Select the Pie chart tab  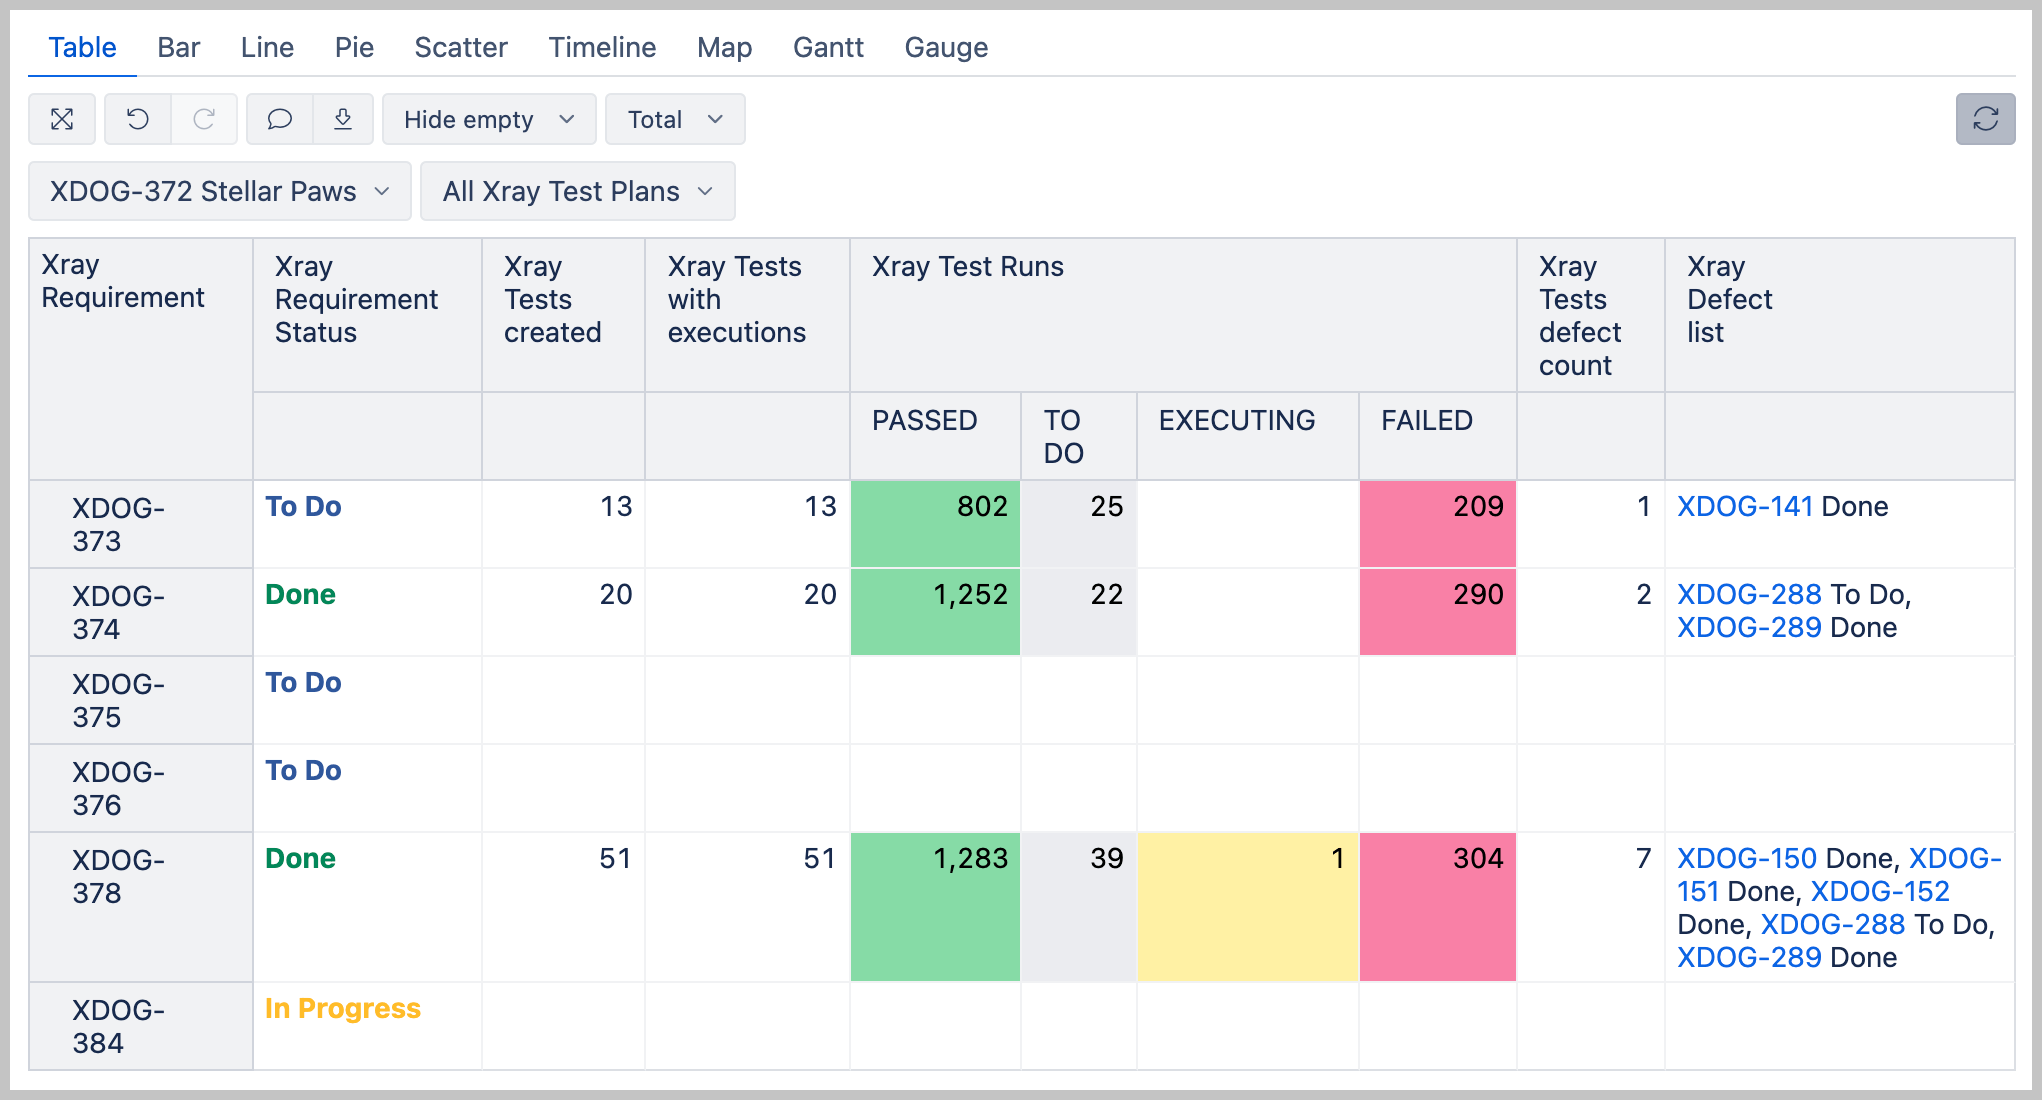coord(354,47)
